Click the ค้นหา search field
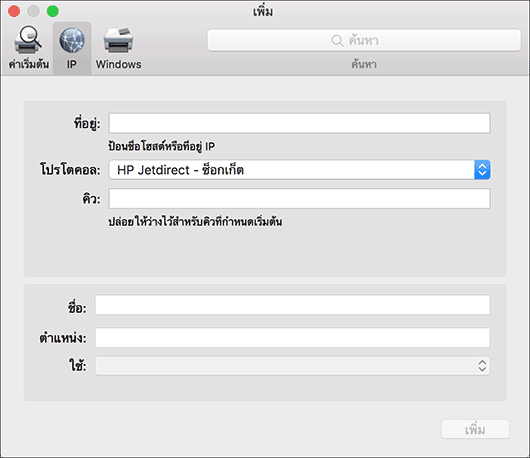 pos(364,40)
